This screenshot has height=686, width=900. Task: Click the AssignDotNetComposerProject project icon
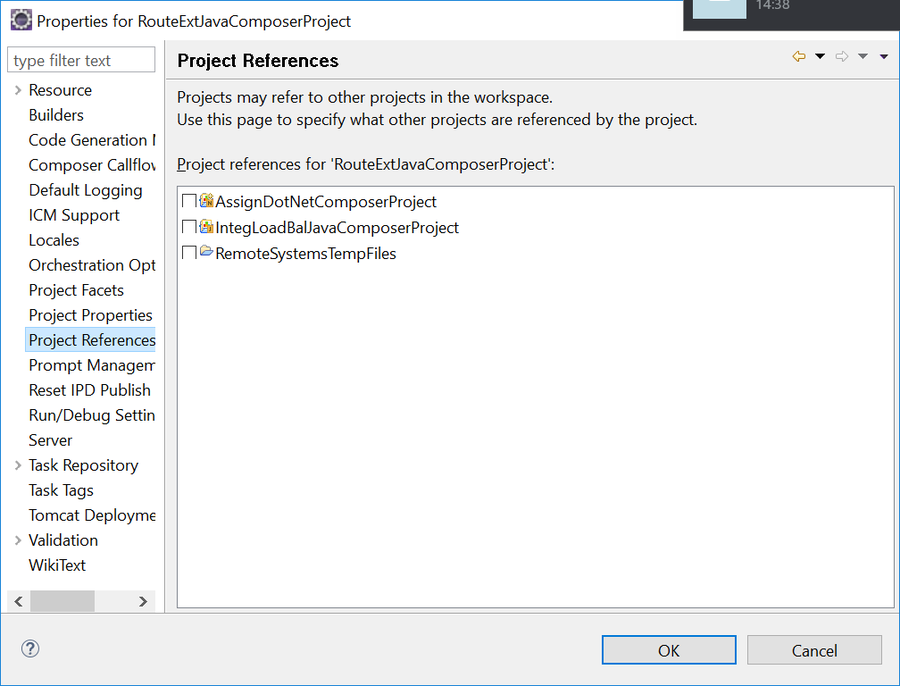[206, 201]
